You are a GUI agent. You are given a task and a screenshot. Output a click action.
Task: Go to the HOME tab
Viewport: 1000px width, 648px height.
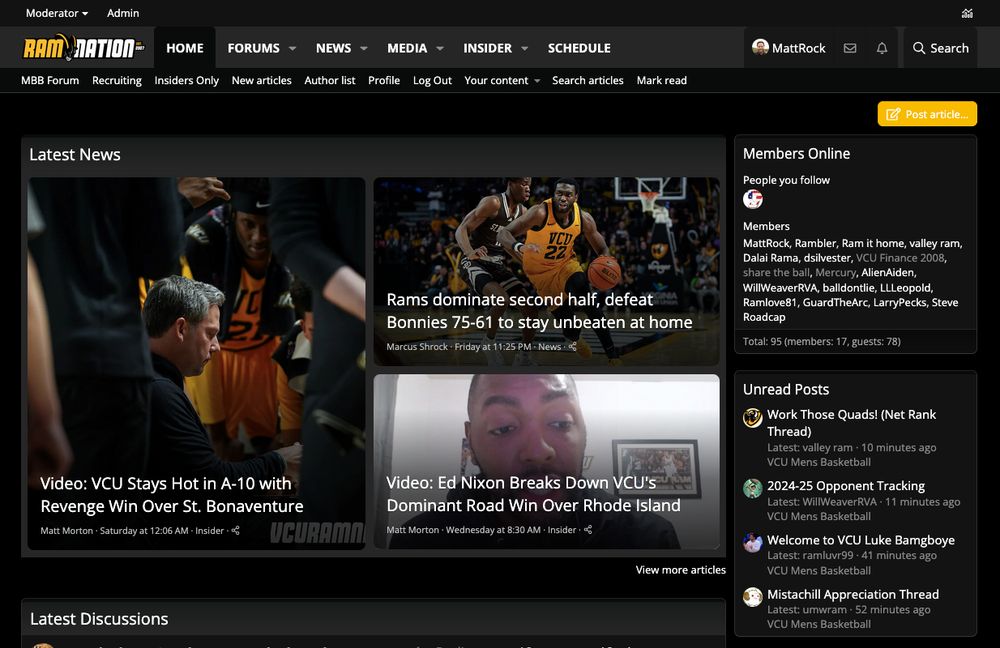(185, 48)
